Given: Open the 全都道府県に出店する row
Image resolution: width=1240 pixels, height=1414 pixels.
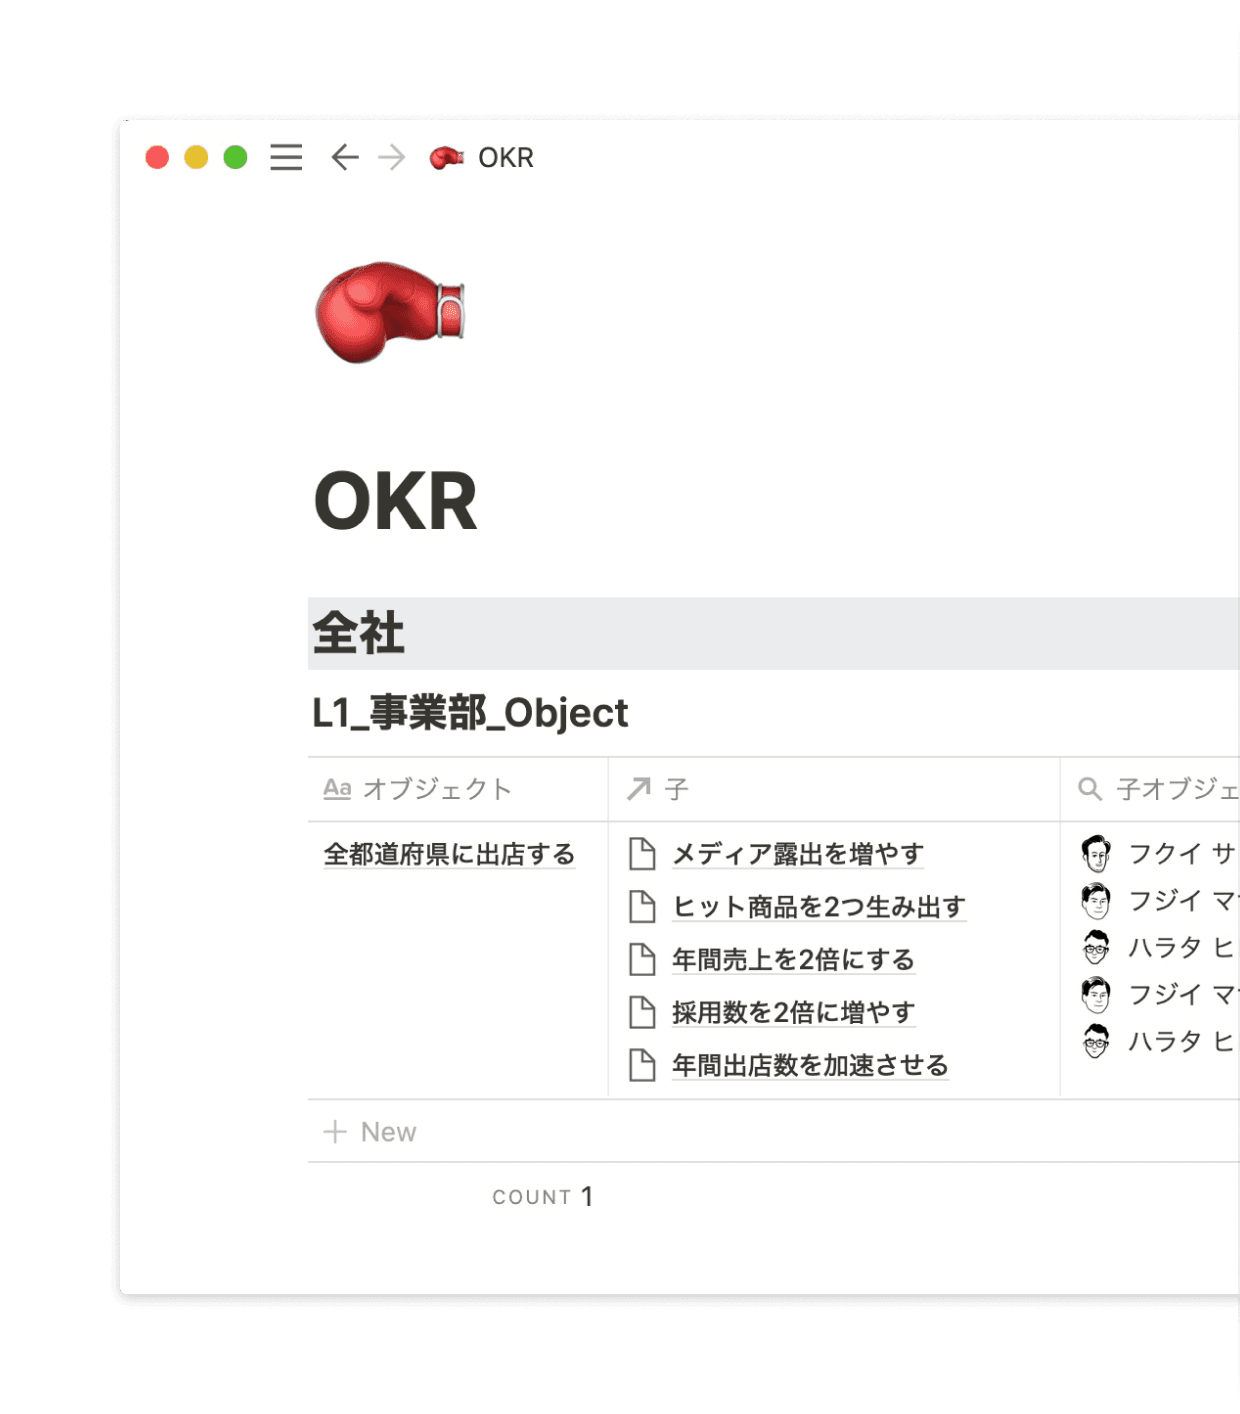Looking at the screenshot, I should (449, 855).
